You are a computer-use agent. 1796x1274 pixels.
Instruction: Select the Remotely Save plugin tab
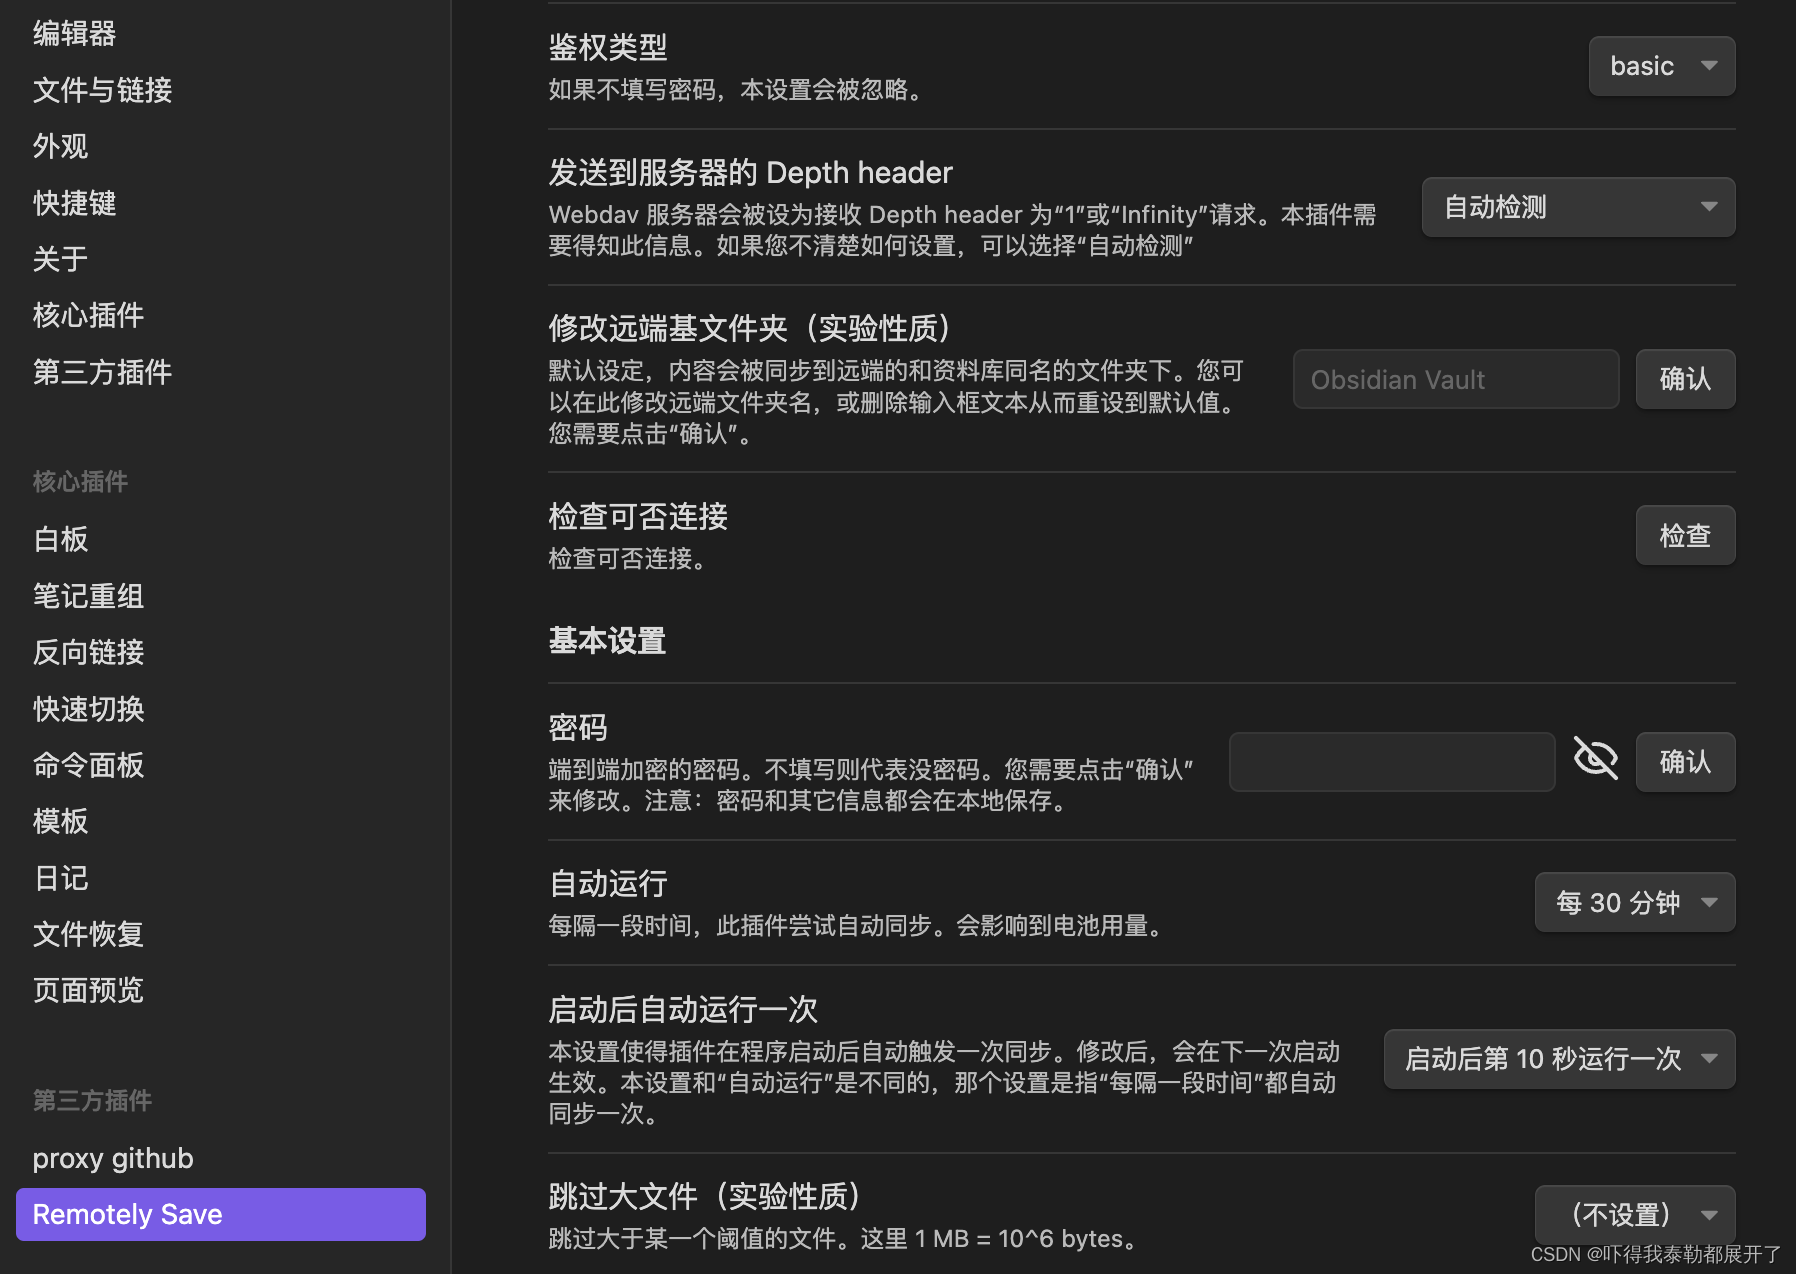tap(221, 1214)
